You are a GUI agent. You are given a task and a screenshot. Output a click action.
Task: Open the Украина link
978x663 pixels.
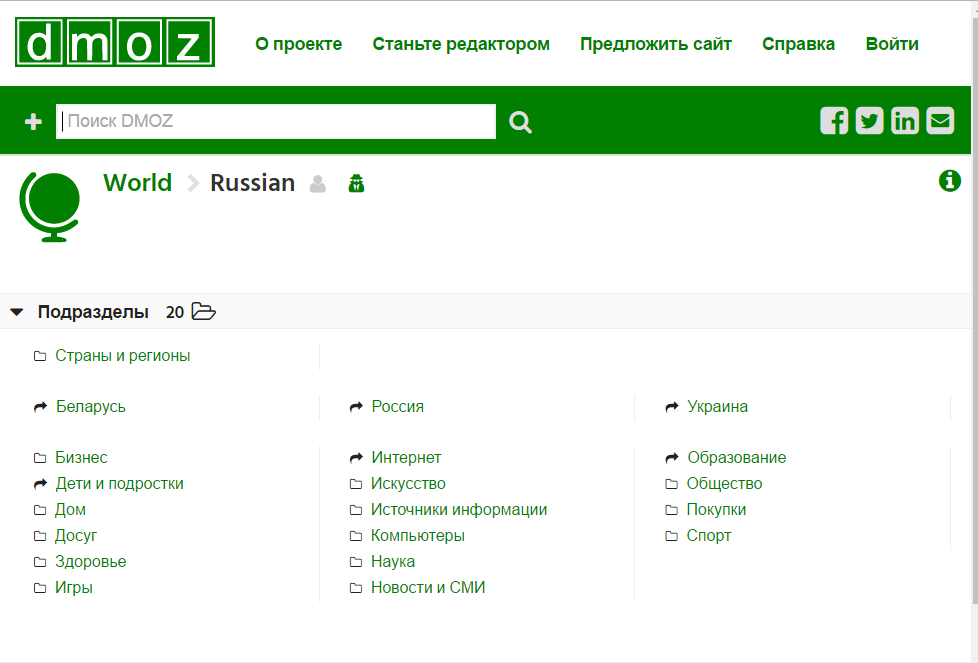pyautogui.click(x=717, y=407)
